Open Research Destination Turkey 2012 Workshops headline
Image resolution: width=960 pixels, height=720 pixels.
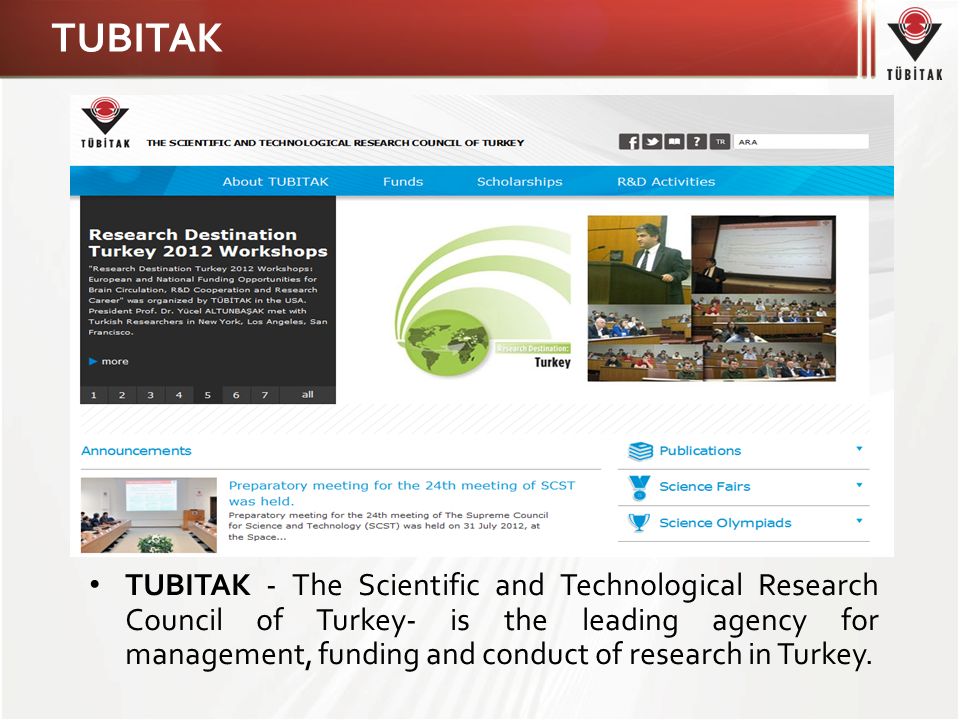click(x=208, y=243)
